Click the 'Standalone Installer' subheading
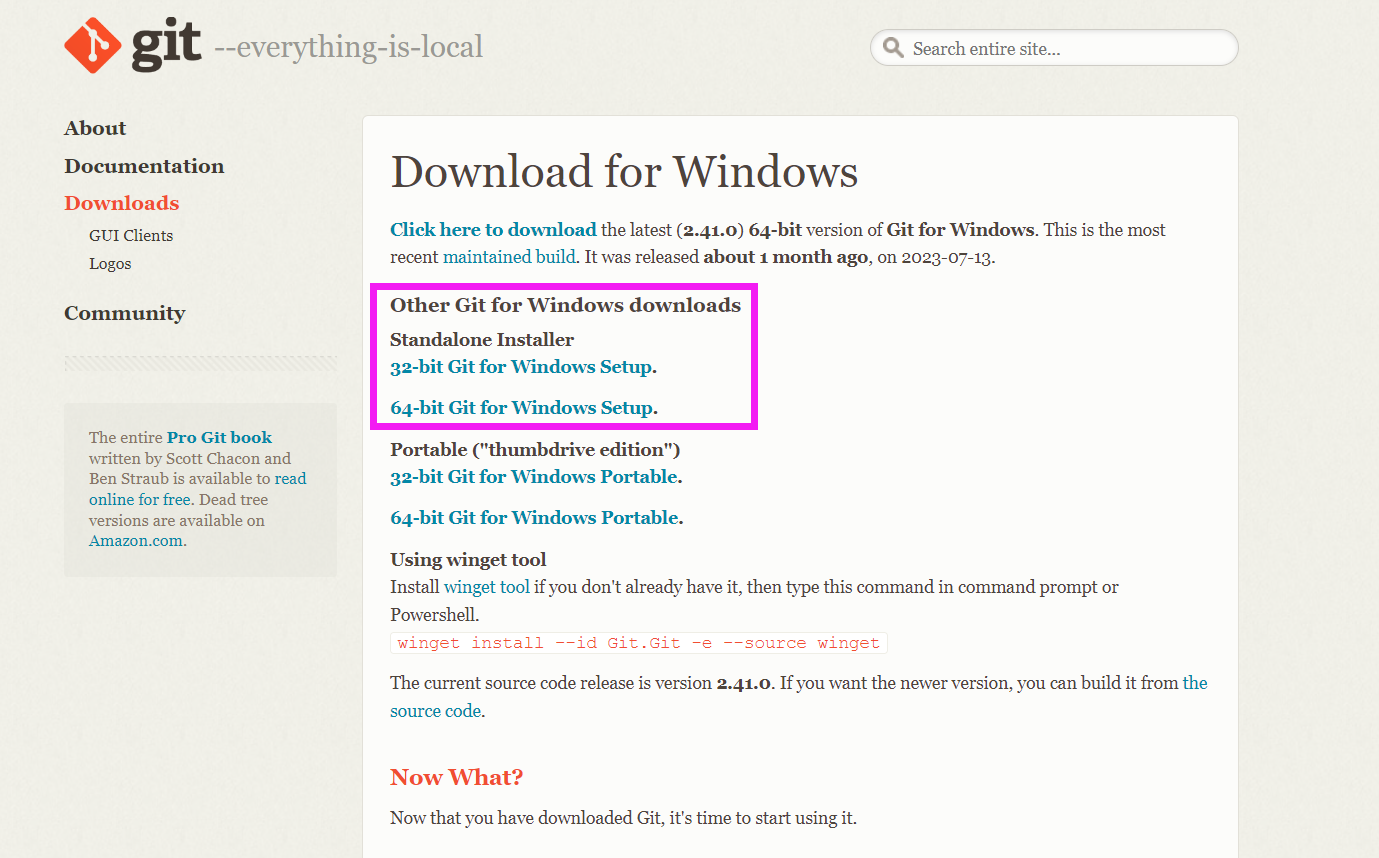The image size is (1379, 858). (482, 340)
